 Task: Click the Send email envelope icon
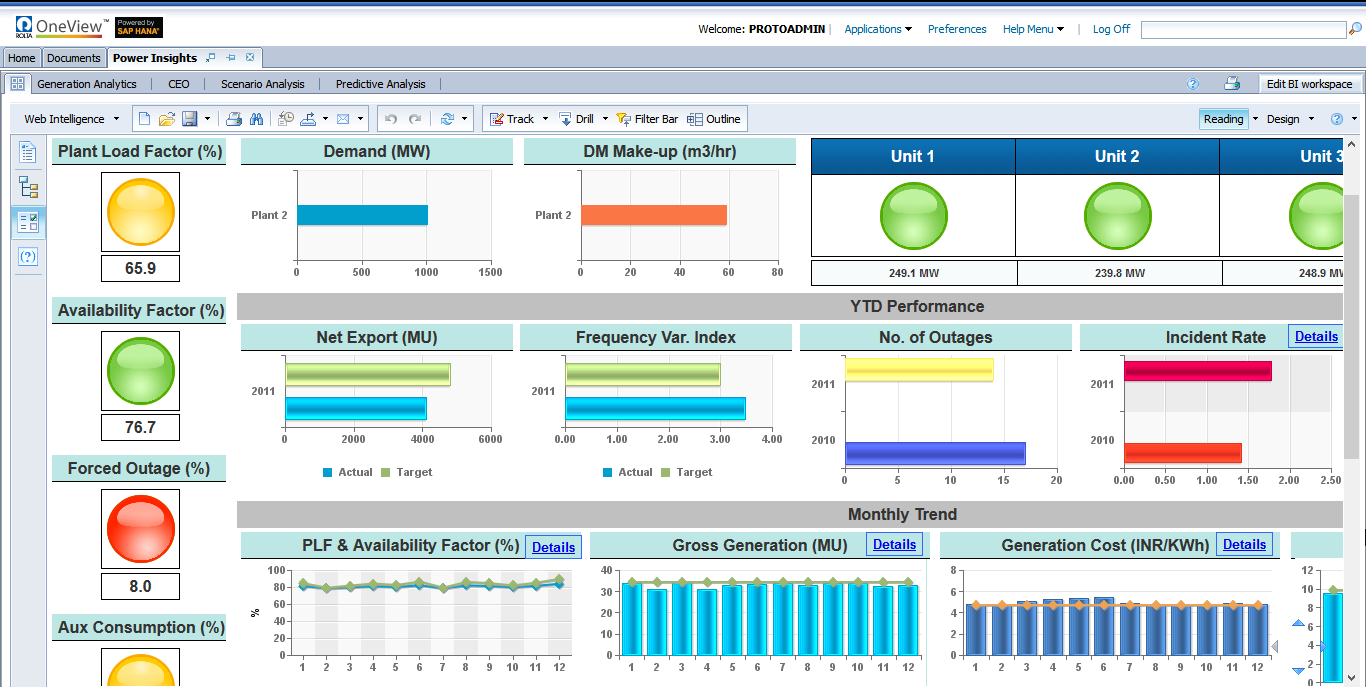point(343,119)
